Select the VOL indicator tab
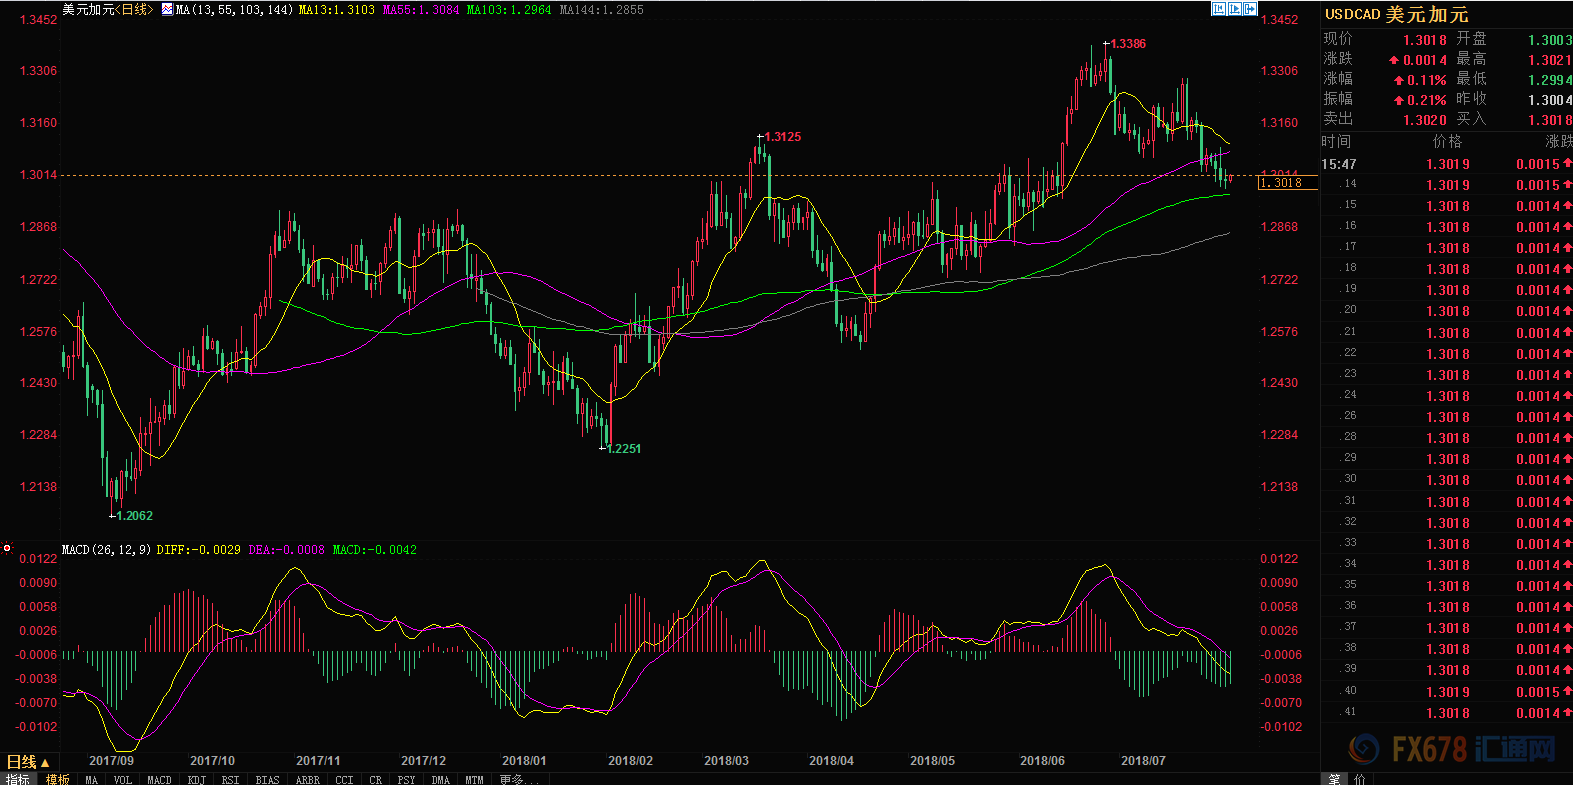Image resolution: width=1573 pixels, height=785 pixels. [x=122, y=779]
